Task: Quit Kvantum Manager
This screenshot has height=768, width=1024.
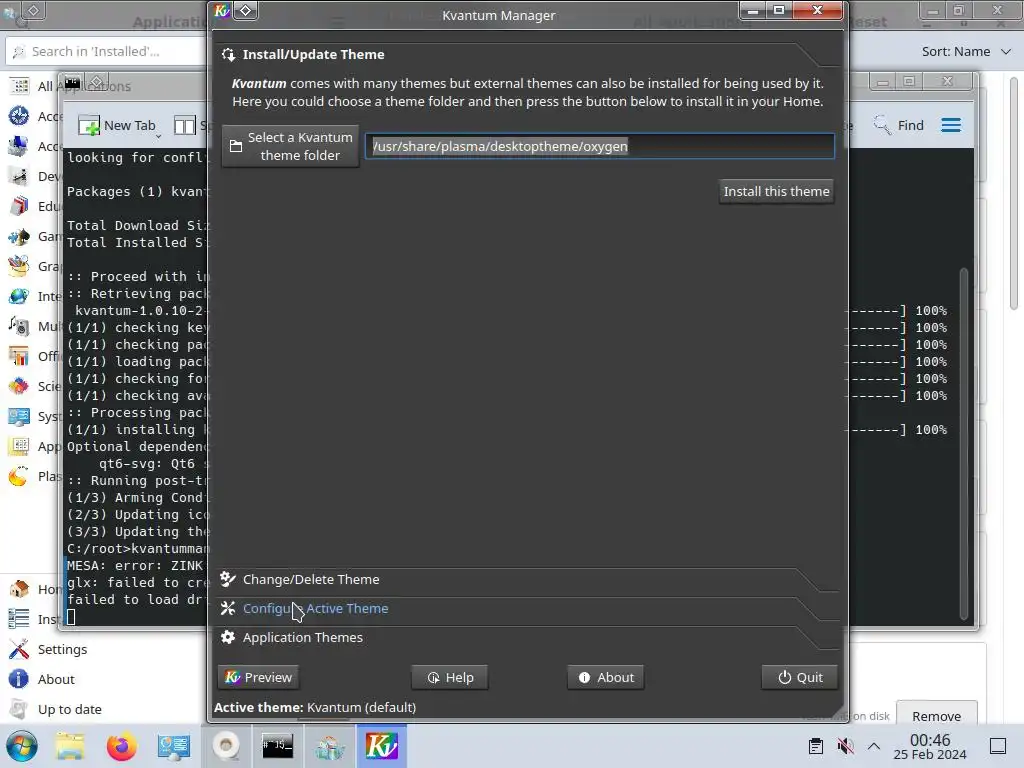Action: point(799,677)
